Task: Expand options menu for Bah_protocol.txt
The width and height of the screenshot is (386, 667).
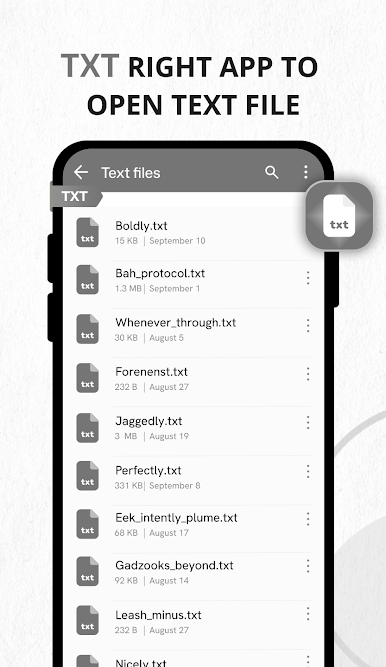Action: tap(308, 278)
